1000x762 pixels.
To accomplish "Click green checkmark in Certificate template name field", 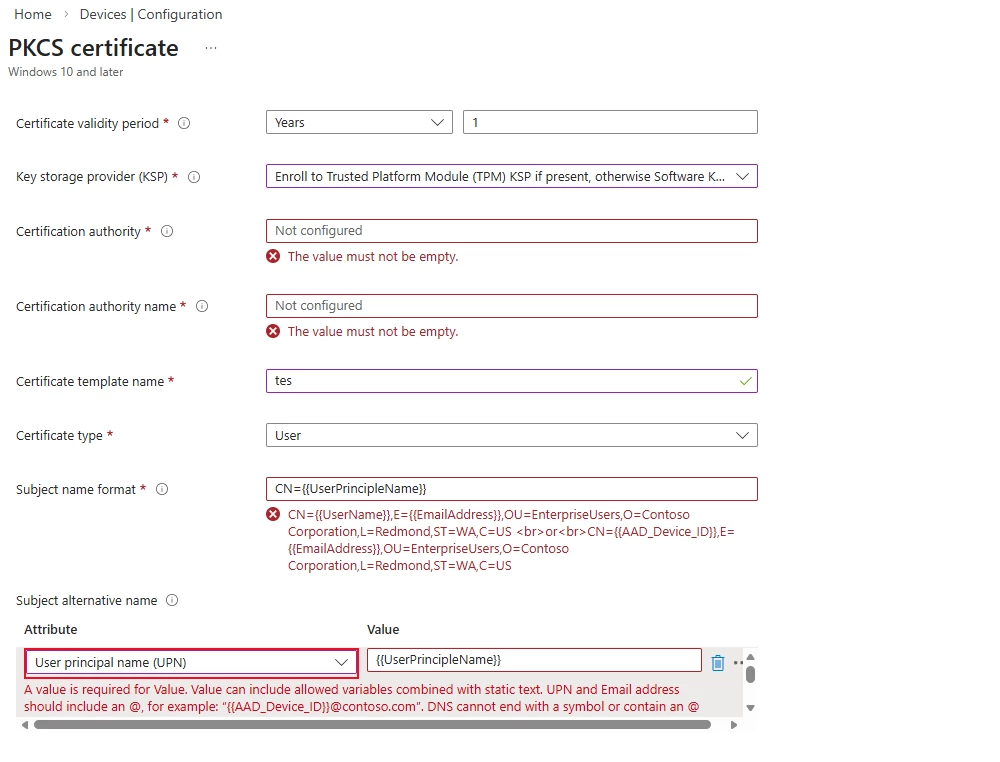I will (x=745, y=381).
